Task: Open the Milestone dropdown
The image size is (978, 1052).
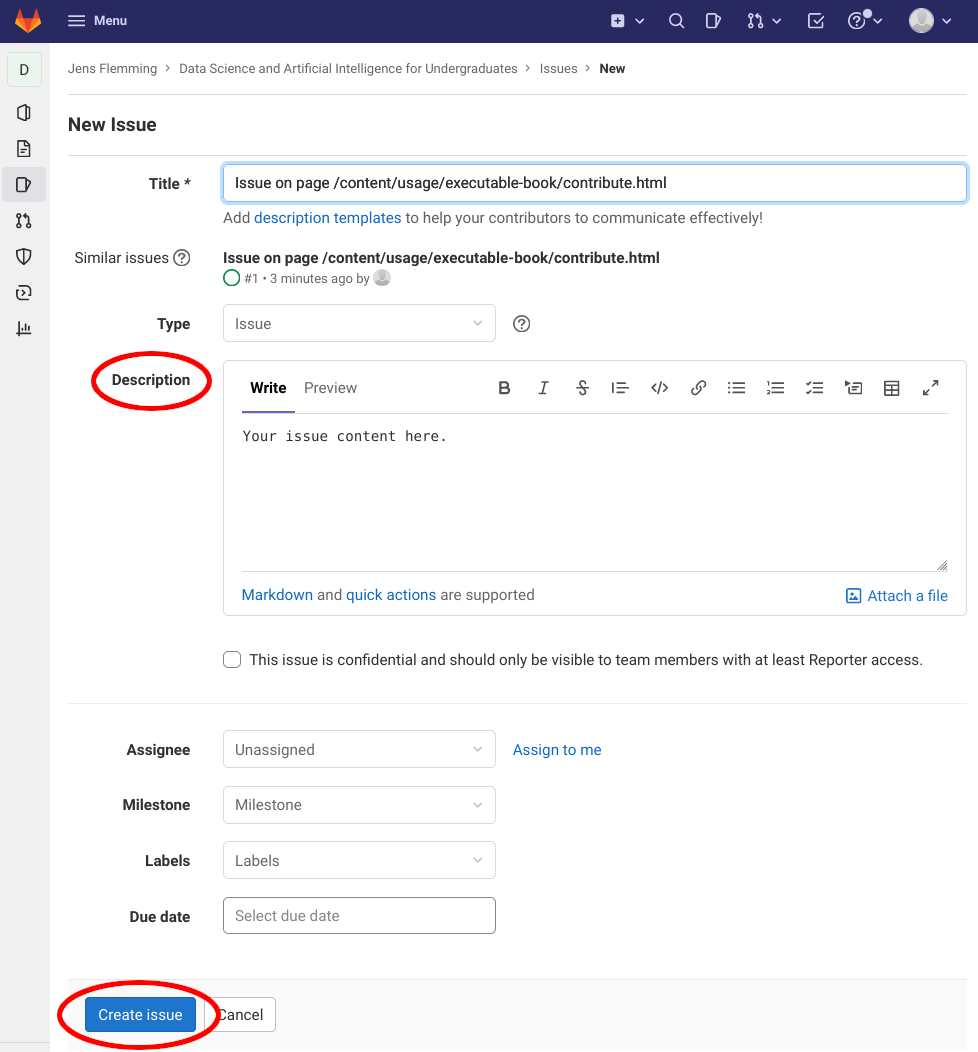Action: (x=358, y=805)
